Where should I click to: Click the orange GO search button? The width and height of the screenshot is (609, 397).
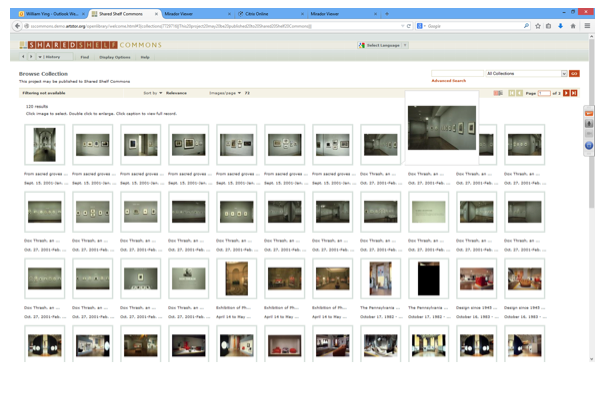(574, 73)
